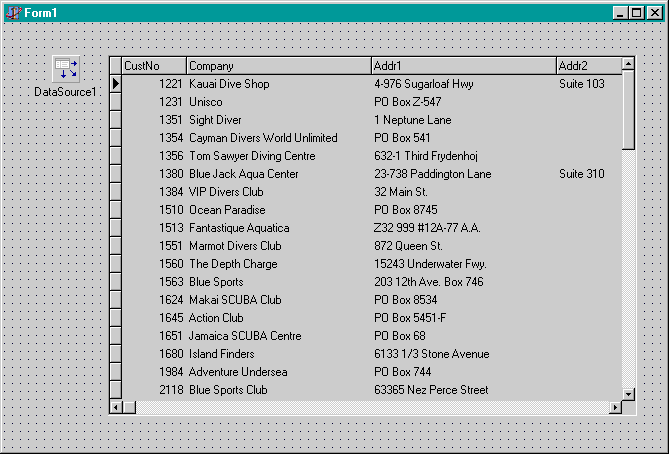This screenshot has height=454, width=669.
Task: Click the CustNo column header
Action: click(153, 66)
